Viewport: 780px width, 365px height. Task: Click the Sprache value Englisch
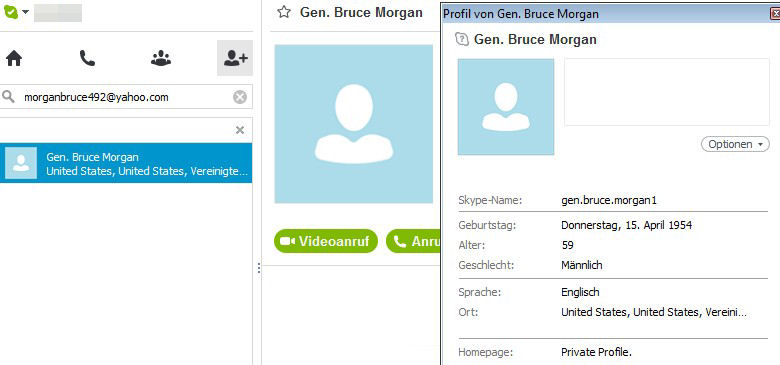tap(580, 292)
